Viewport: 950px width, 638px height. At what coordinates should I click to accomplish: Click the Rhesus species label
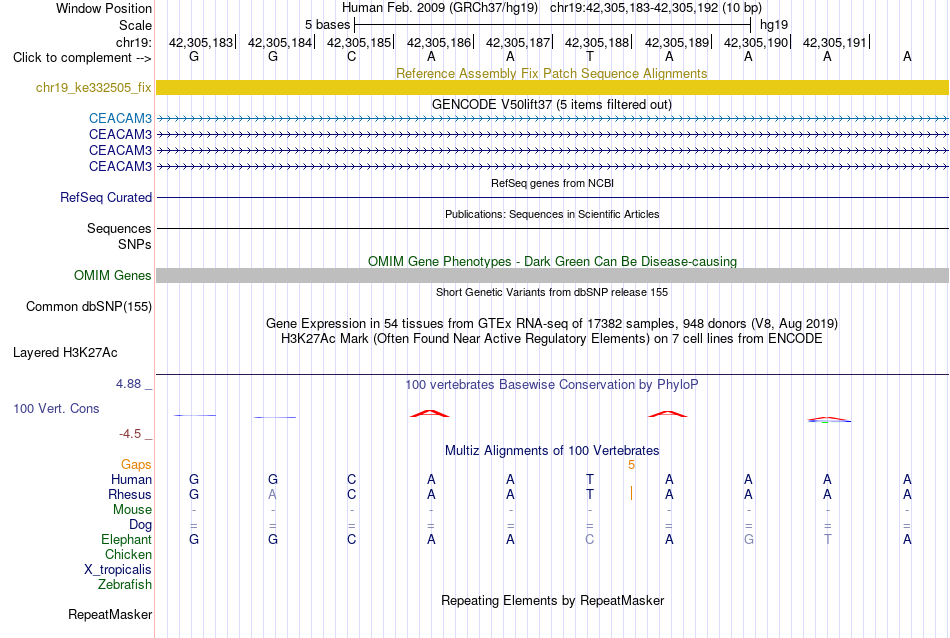click(x=130, y=494)
